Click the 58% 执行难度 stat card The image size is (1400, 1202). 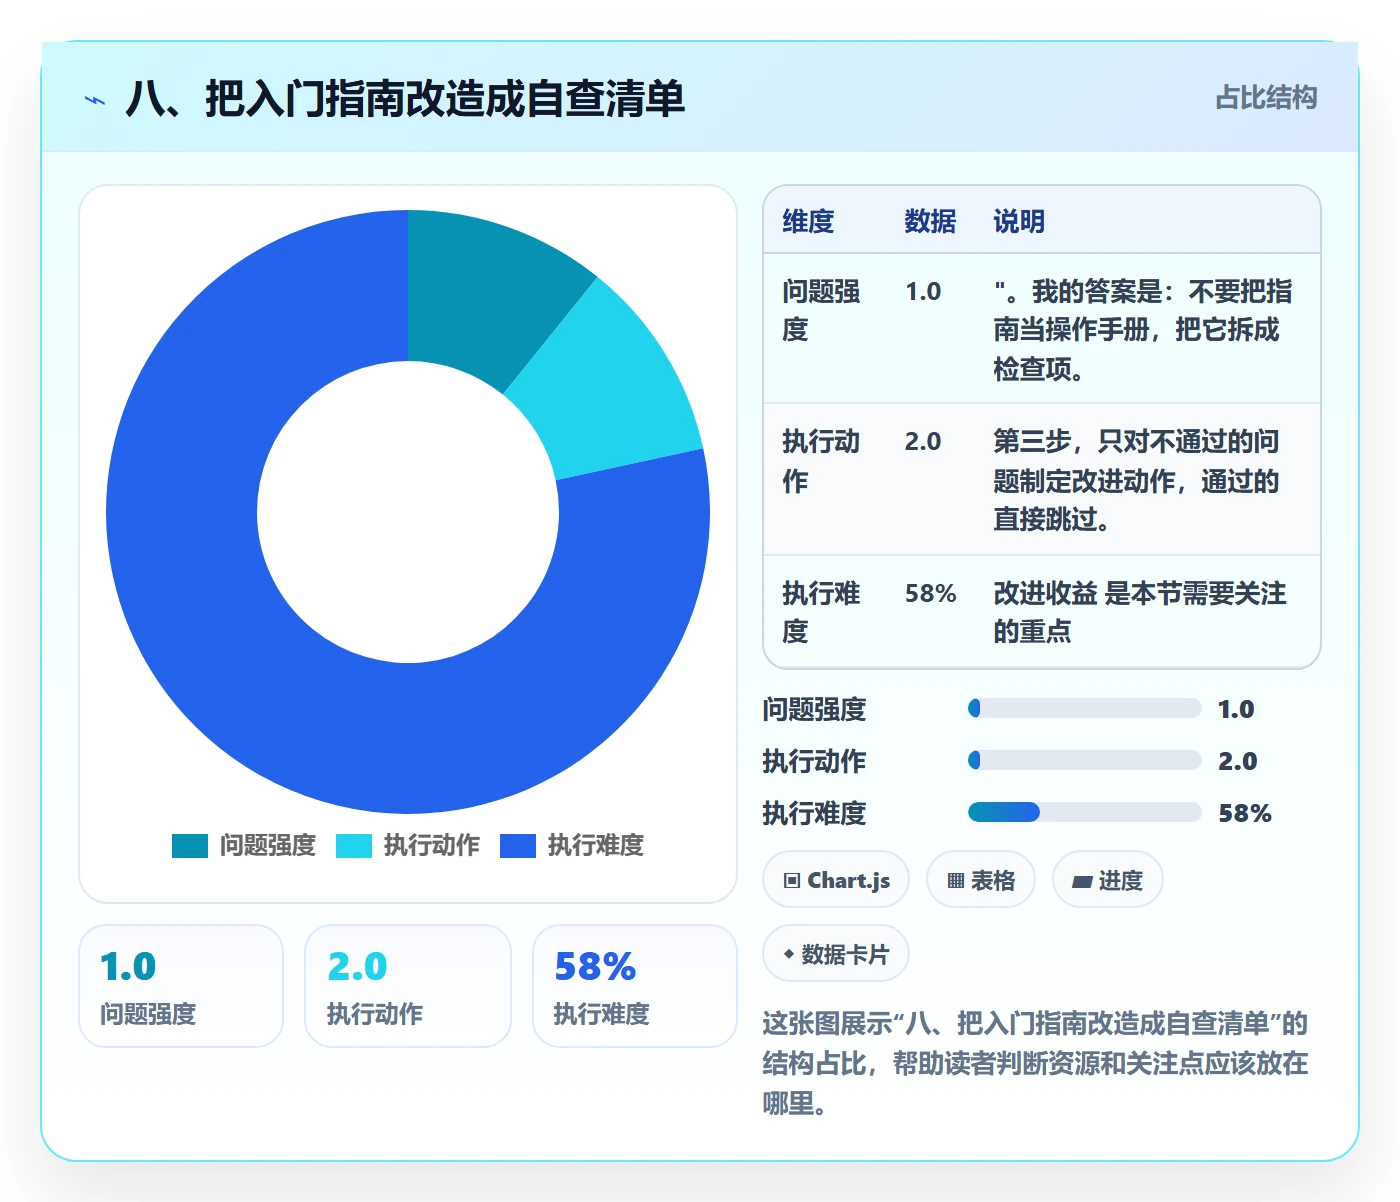(x=635, y=986)
